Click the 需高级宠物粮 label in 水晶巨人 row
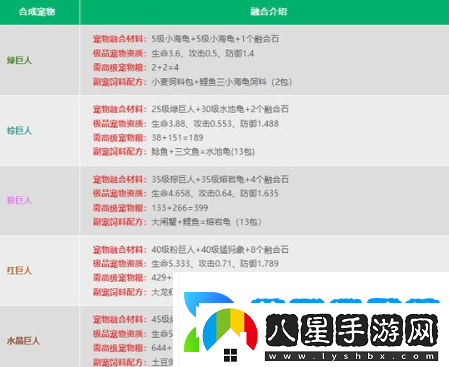 (x=119, y=348)
